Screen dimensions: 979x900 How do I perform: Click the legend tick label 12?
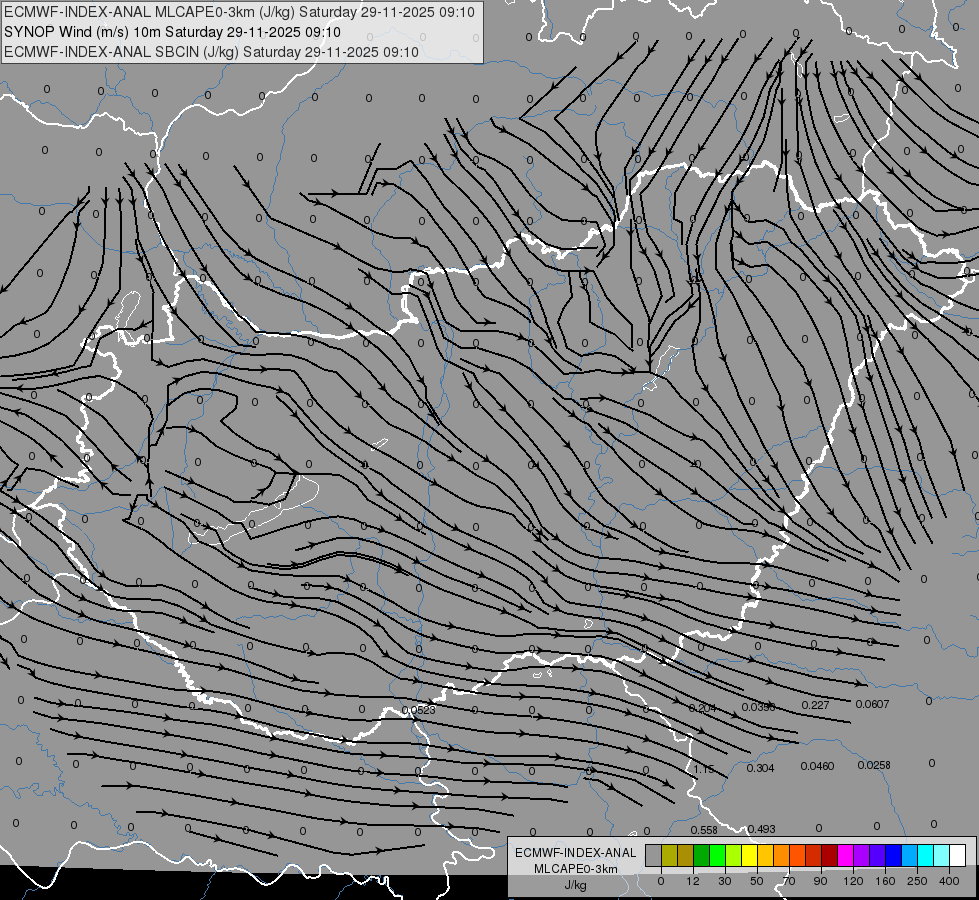(x=693, y=881)
